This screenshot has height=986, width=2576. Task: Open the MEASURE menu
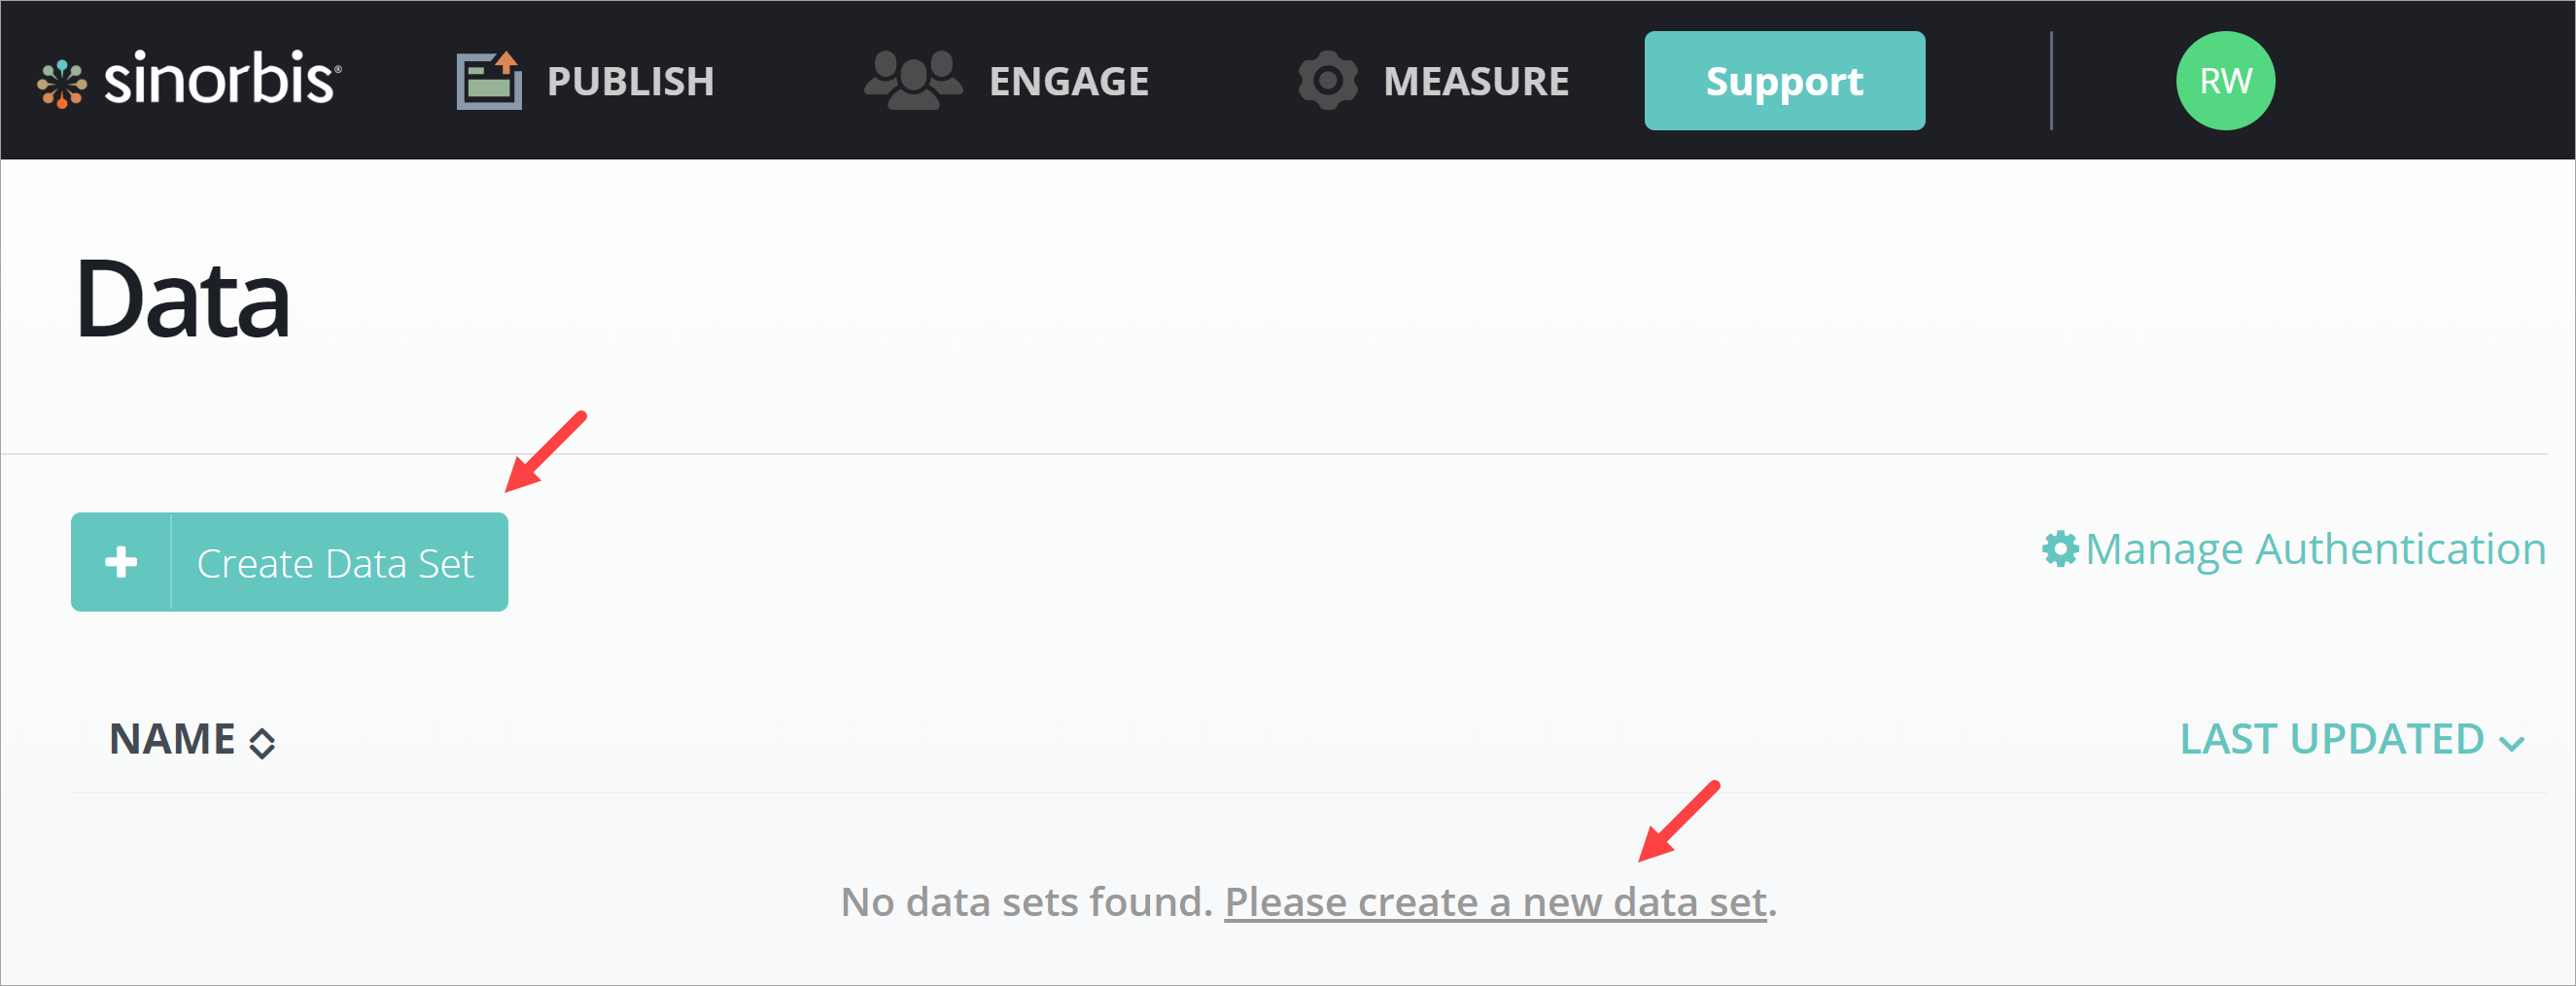point(1475,81)
